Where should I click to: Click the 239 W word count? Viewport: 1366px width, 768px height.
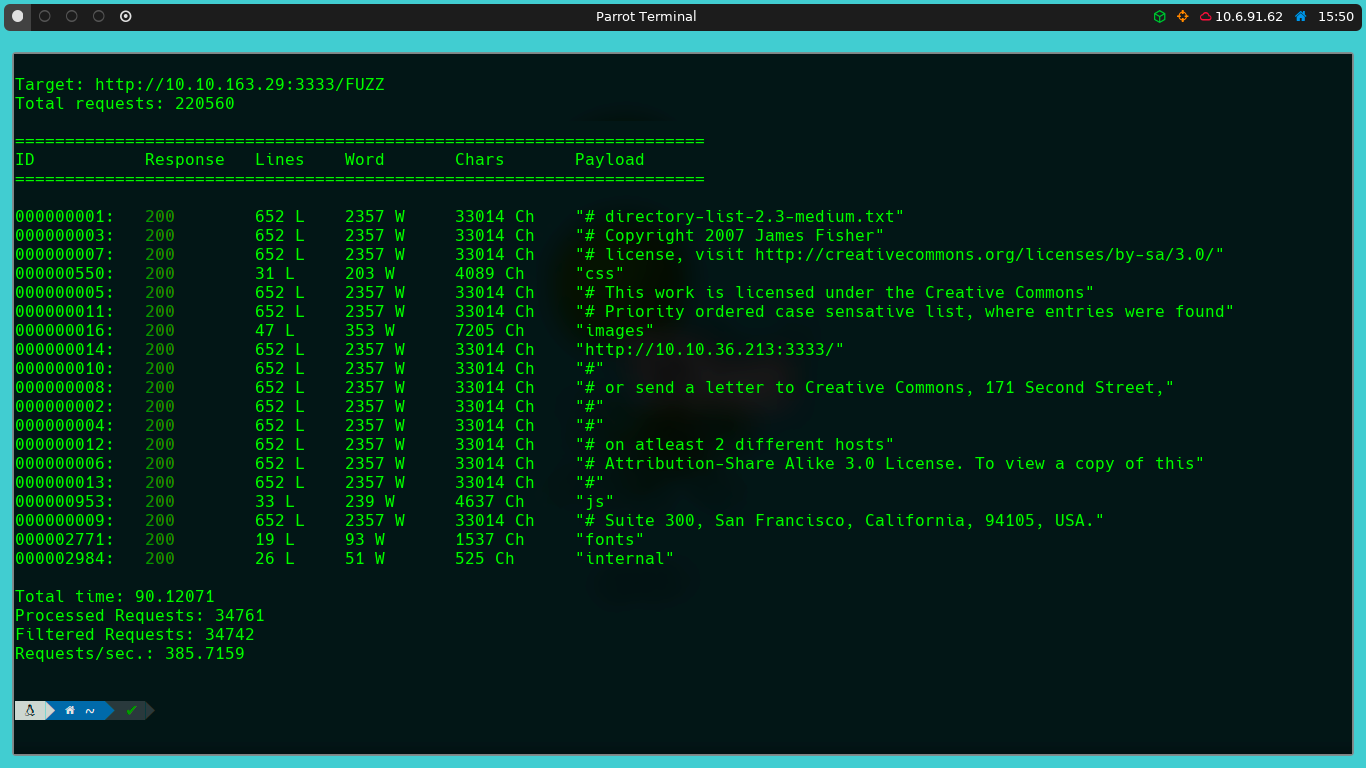click(x=370, y=502)
